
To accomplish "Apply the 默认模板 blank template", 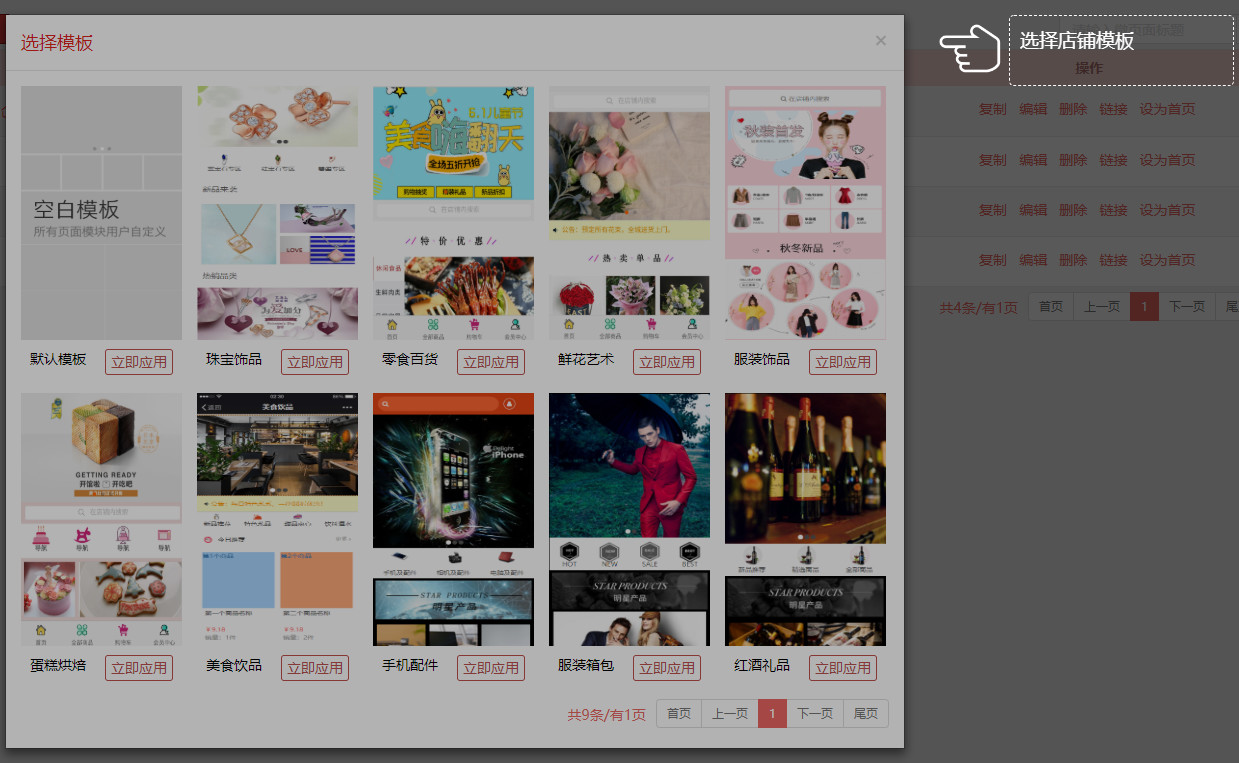I will coord(139,362).
